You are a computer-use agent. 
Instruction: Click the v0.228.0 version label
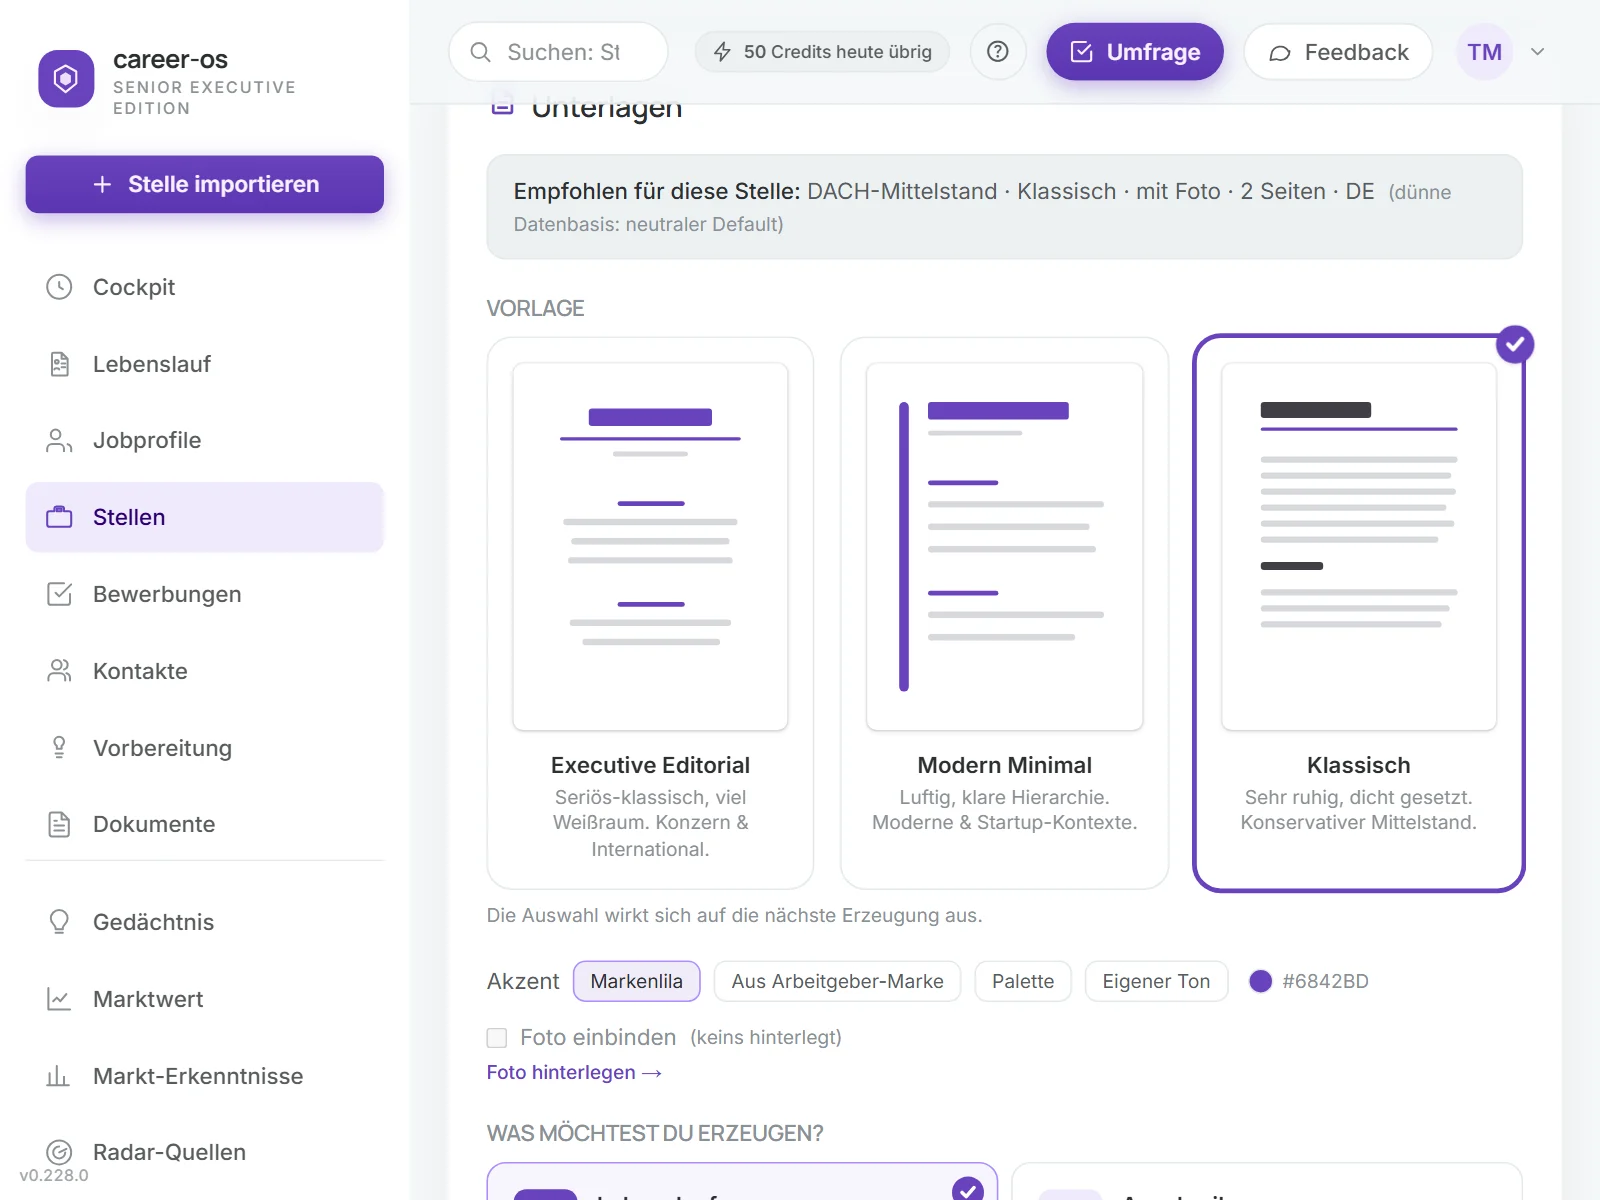coord(54,1175)
